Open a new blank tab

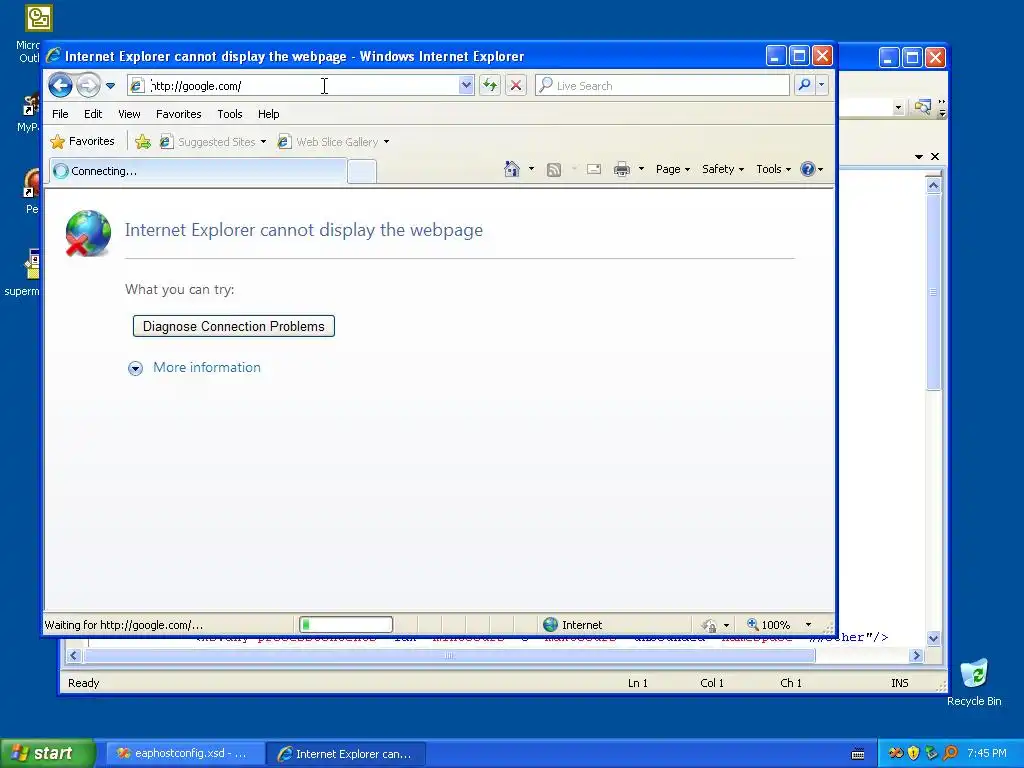tap(362, 172)
